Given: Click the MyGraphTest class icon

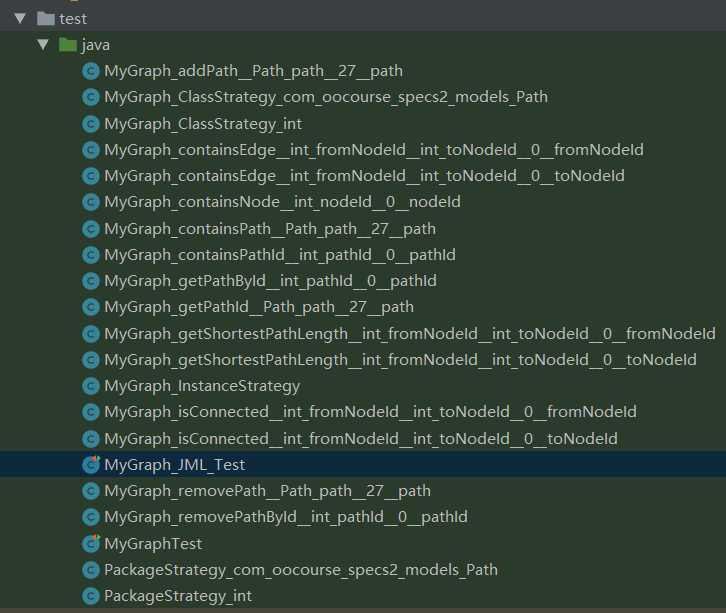Looking at the screenshot, I should click(91, 543).
